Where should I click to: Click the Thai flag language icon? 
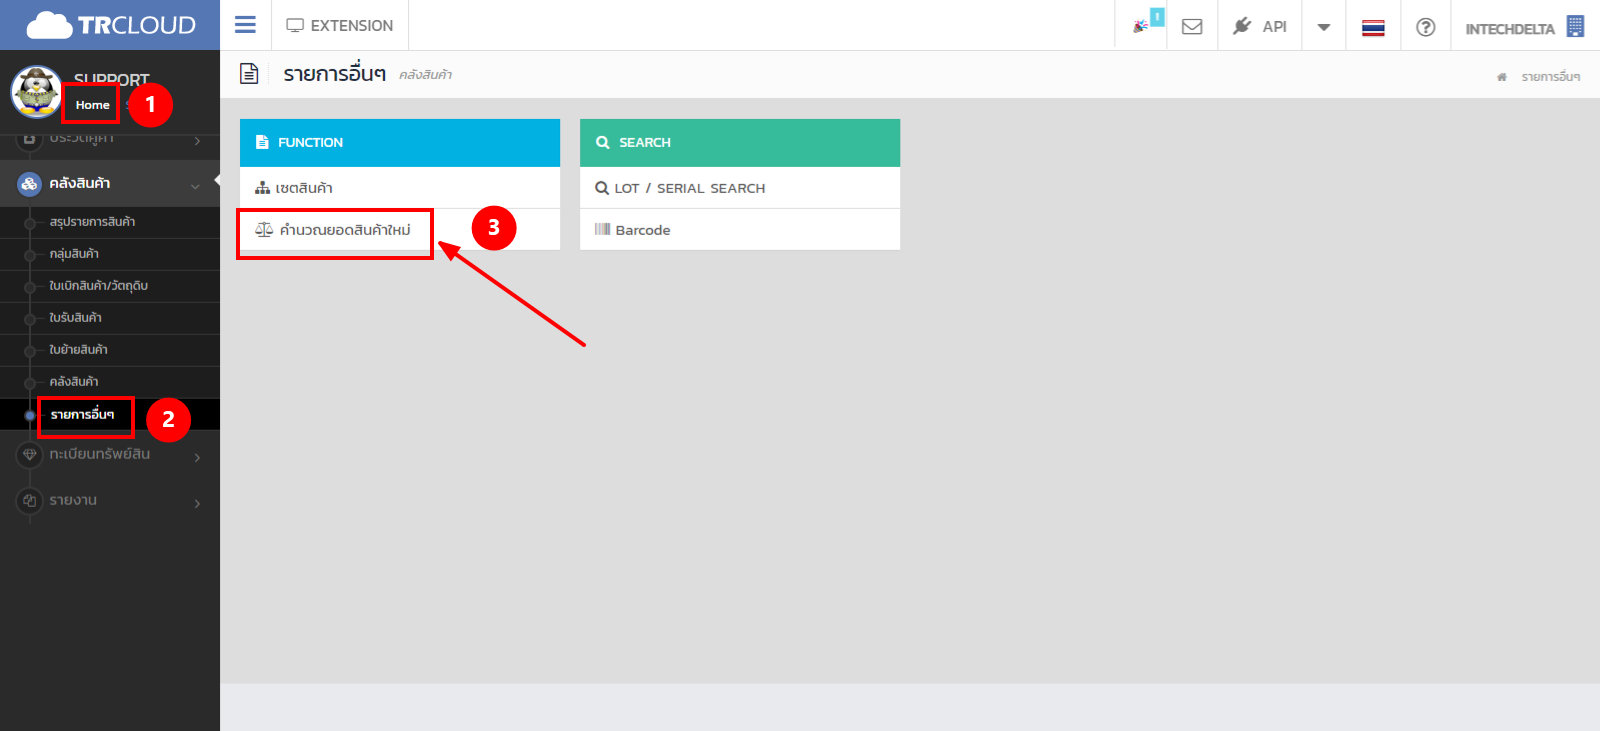pyautogui.click(x=1373, y=28)
